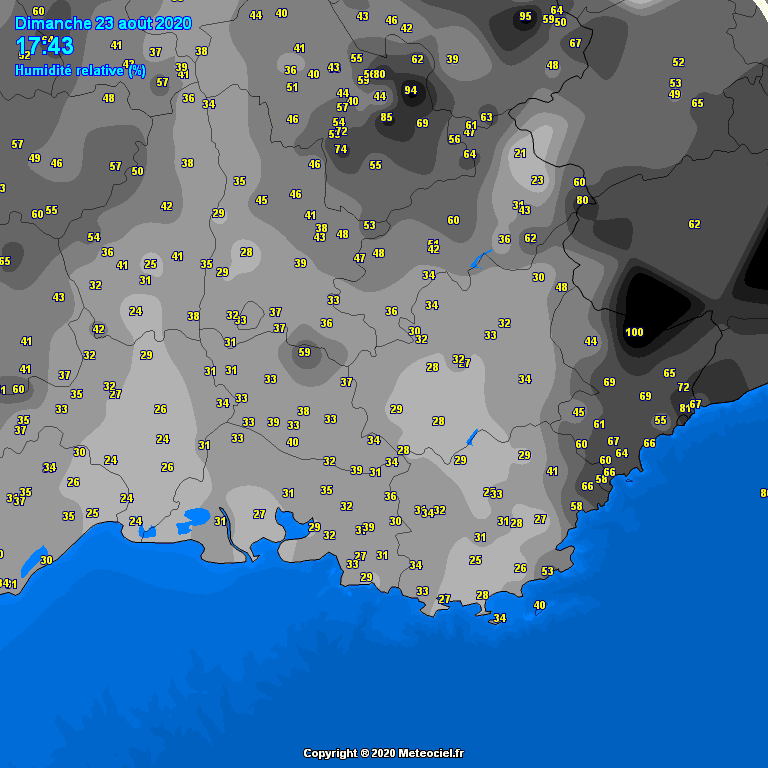This screenshot has width=768, height=768.
Task: Click the date label Dimanche 23 août 2020
Action: click(x=103, y=23)
